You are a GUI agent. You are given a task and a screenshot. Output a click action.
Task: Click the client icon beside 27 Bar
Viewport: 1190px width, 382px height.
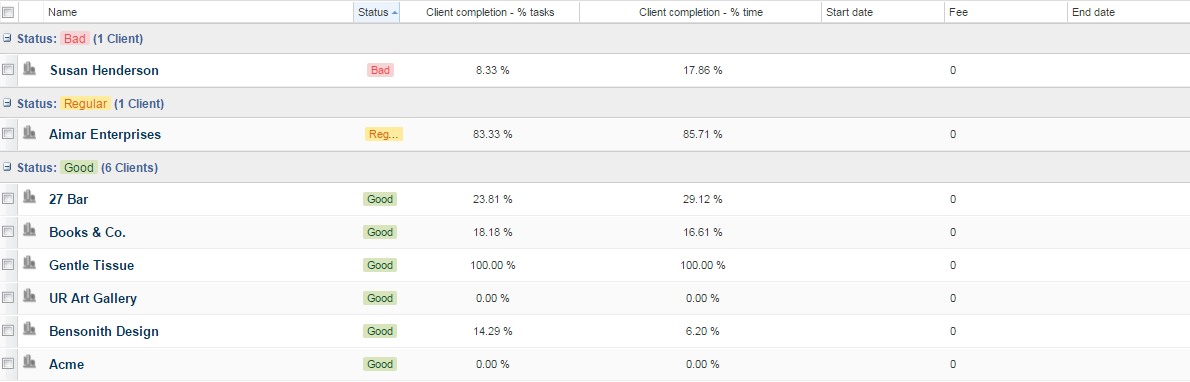30,197
